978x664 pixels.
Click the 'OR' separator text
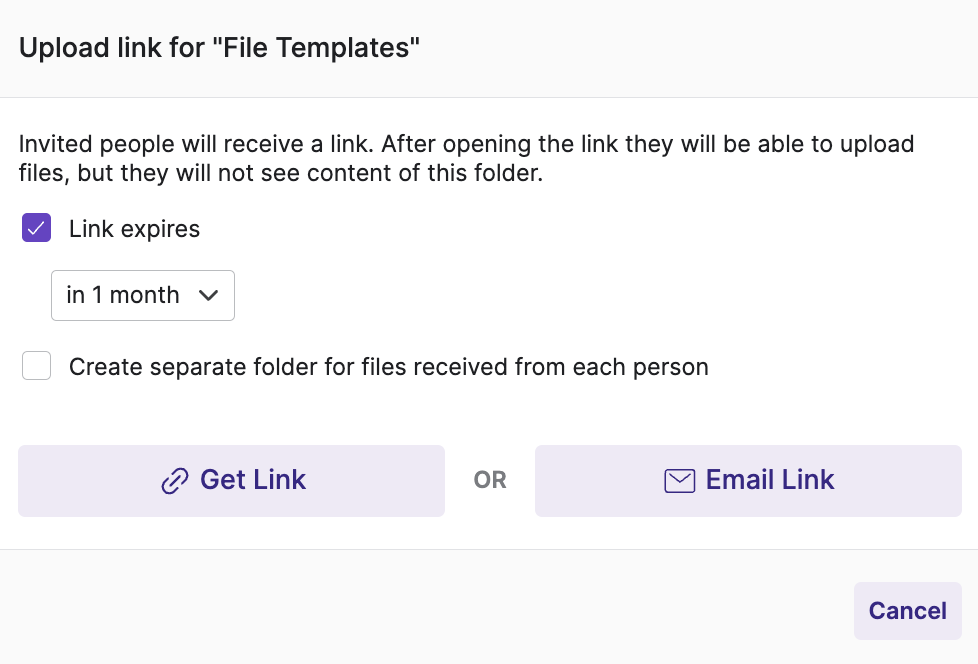click(x=490, y=480)
